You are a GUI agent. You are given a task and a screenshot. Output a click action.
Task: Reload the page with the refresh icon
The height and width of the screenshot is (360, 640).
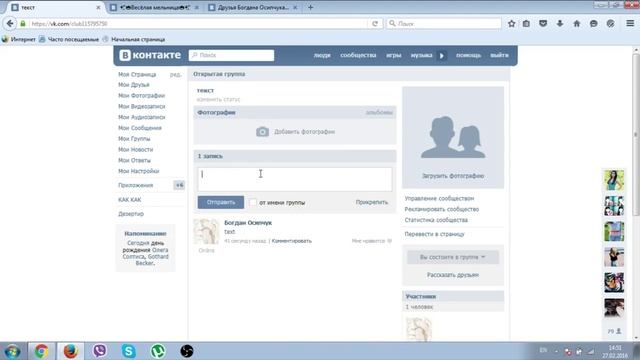click(375, 24)
